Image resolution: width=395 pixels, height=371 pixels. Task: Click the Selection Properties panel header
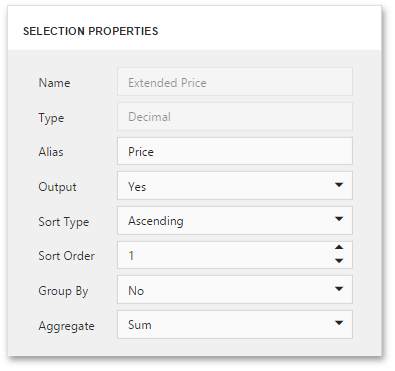click(90, 31)
